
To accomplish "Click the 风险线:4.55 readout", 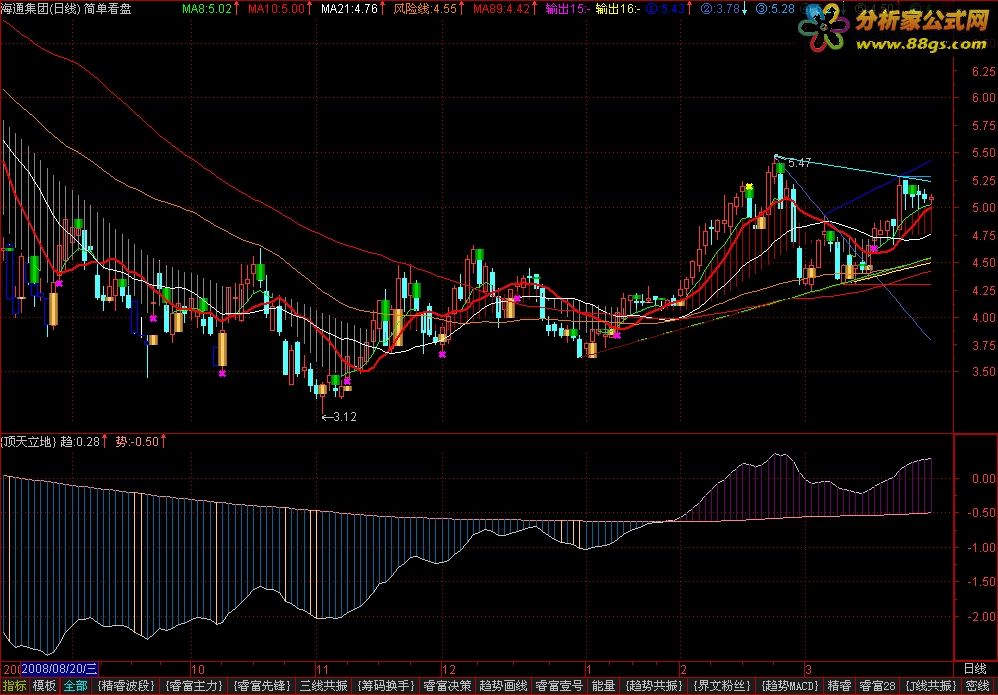I will 425,9.
